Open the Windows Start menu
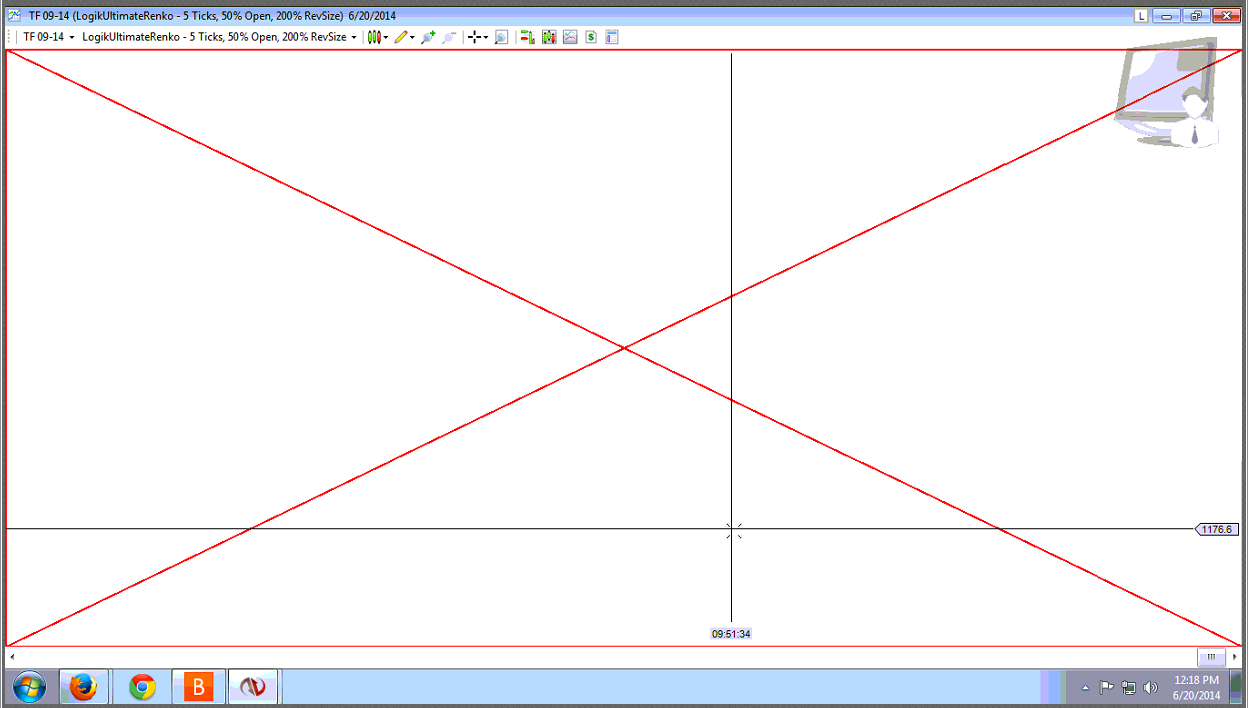Screen dimensions: 1249x708 (x=29, y=688)
